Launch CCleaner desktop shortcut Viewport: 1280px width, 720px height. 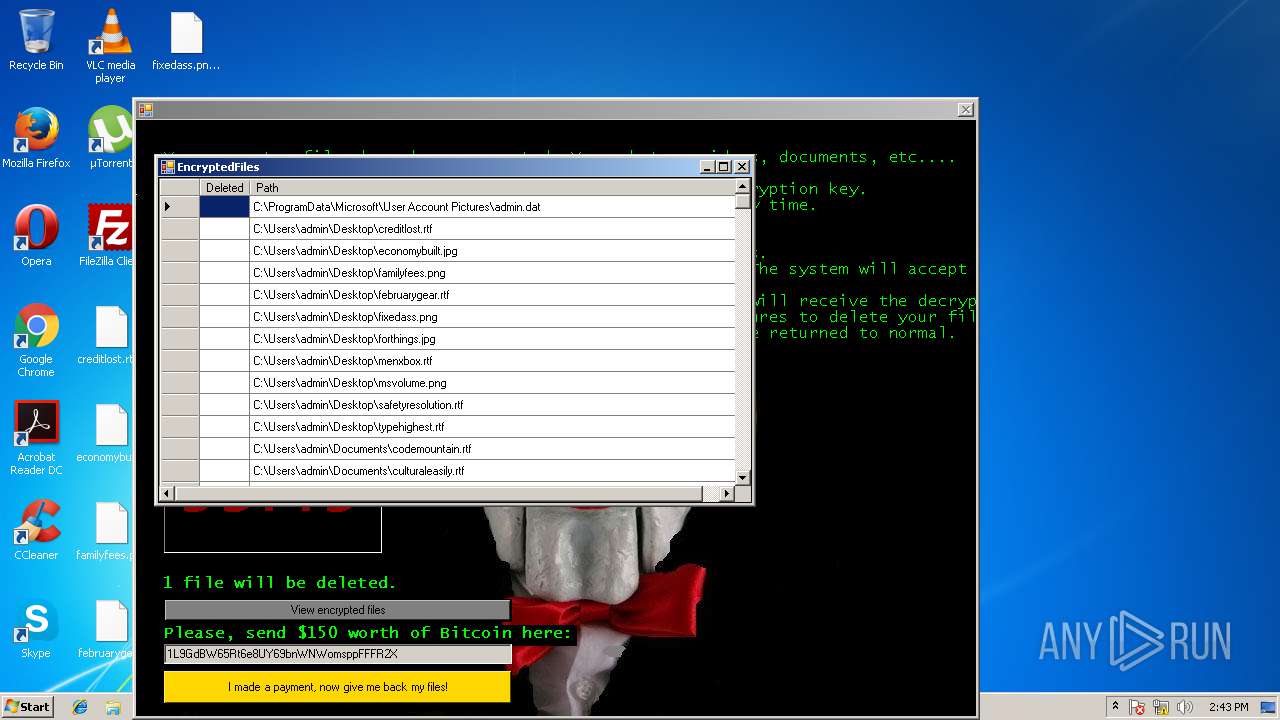click(36, 530)
